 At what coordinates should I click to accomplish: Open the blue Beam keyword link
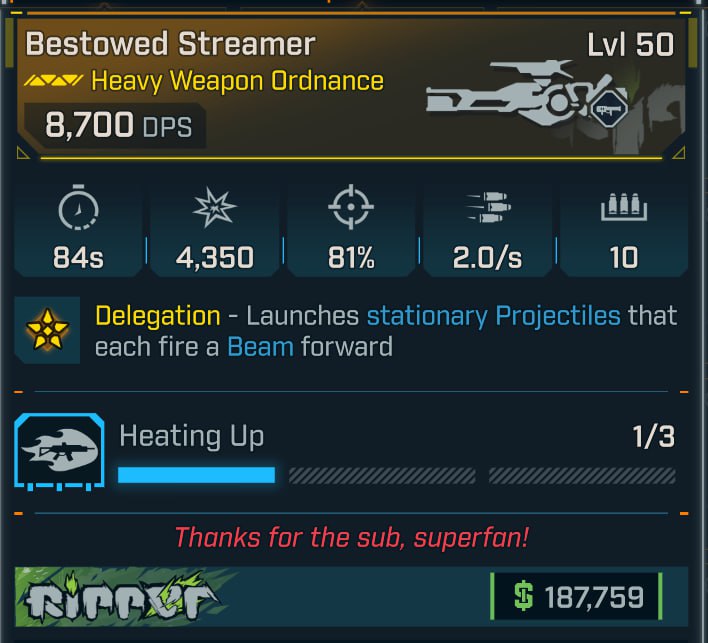[261, 347]
